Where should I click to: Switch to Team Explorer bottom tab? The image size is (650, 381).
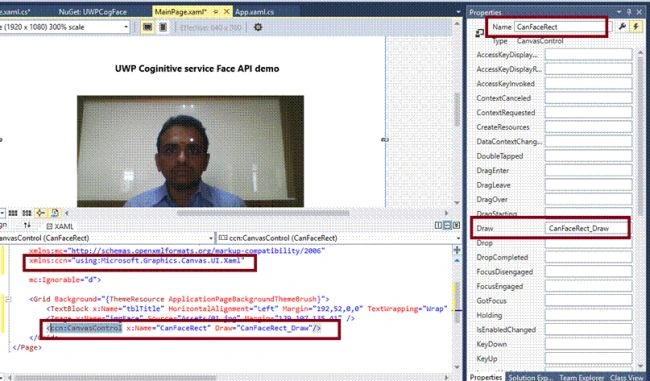coord(581,377)
